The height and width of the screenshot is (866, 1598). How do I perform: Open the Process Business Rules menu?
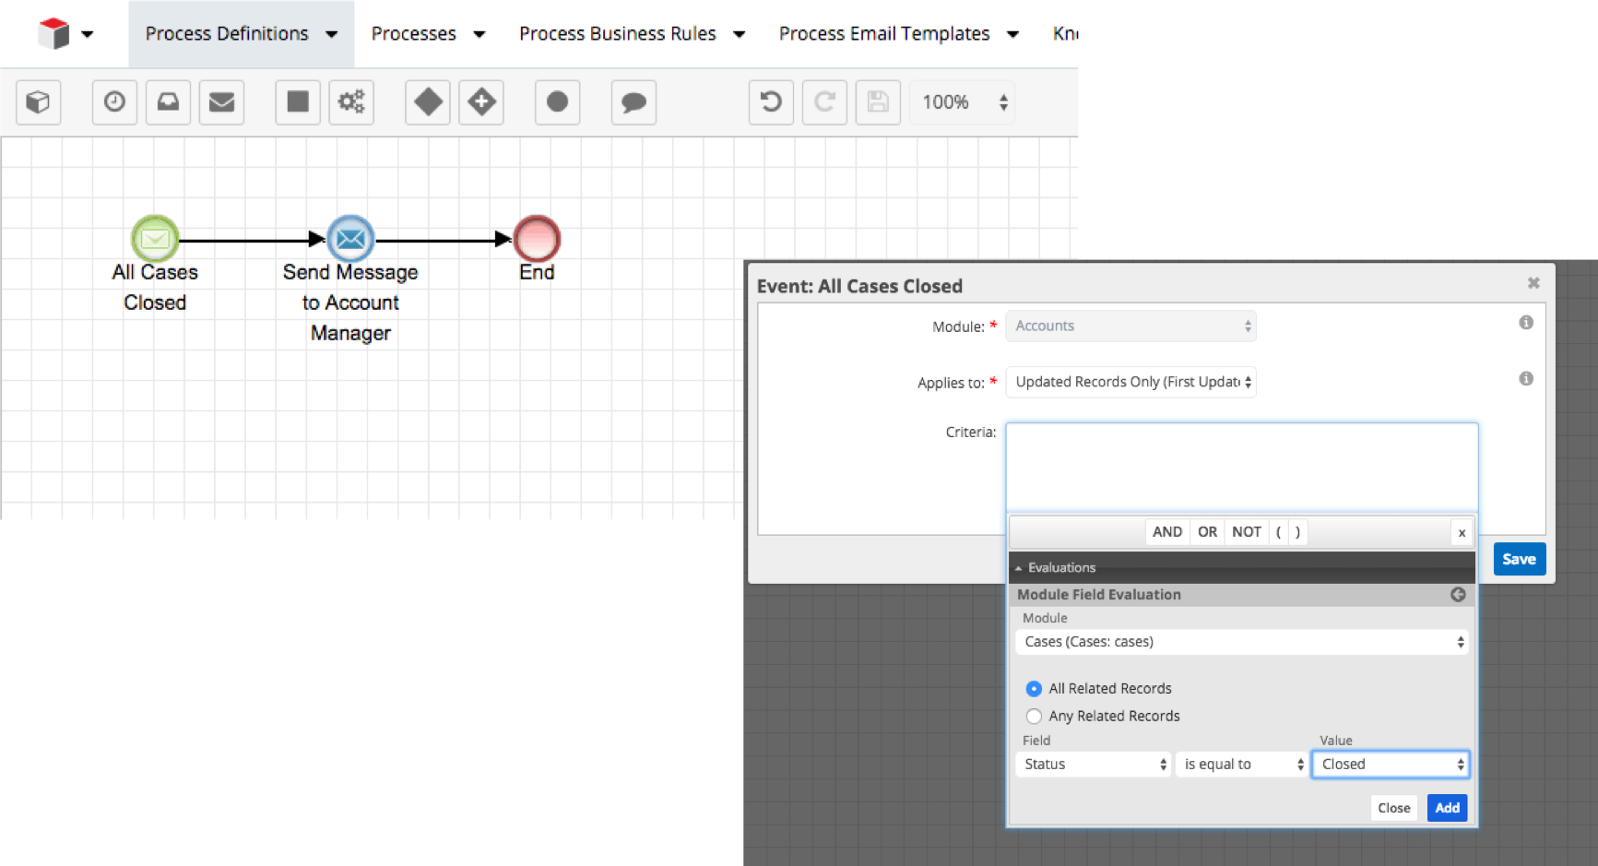click(631, 34)
